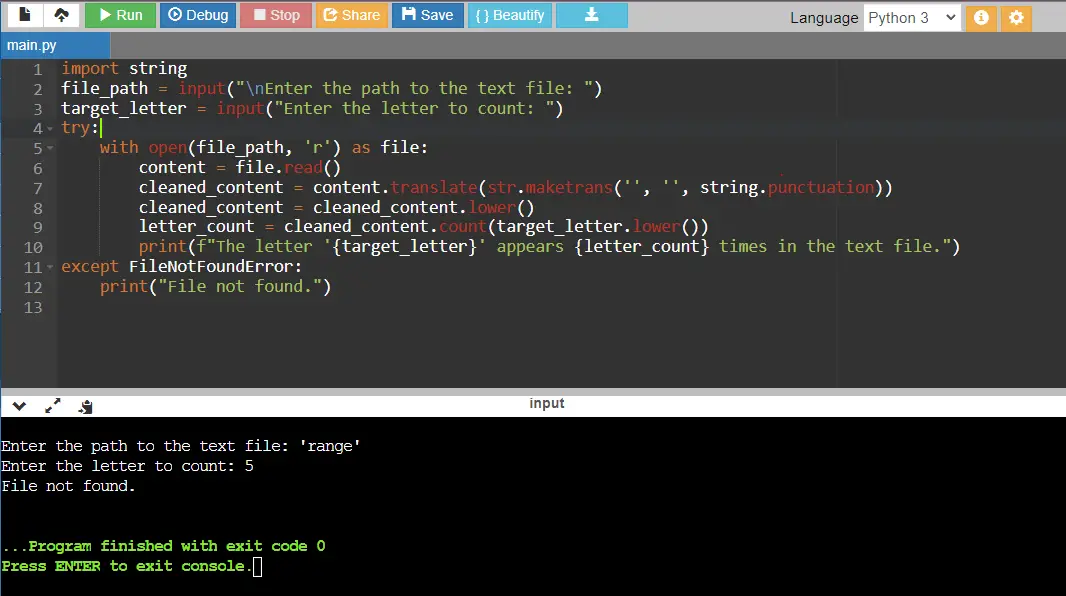
Task: Click the "'range'" path entry in console
Action: [x=330, y=446]
